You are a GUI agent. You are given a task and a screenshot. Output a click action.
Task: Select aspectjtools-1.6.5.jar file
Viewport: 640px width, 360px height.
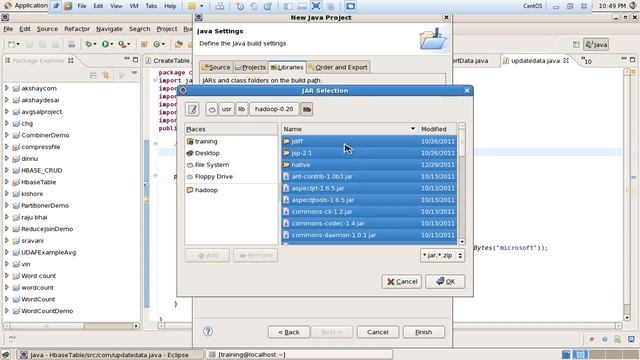coord(369,200)
